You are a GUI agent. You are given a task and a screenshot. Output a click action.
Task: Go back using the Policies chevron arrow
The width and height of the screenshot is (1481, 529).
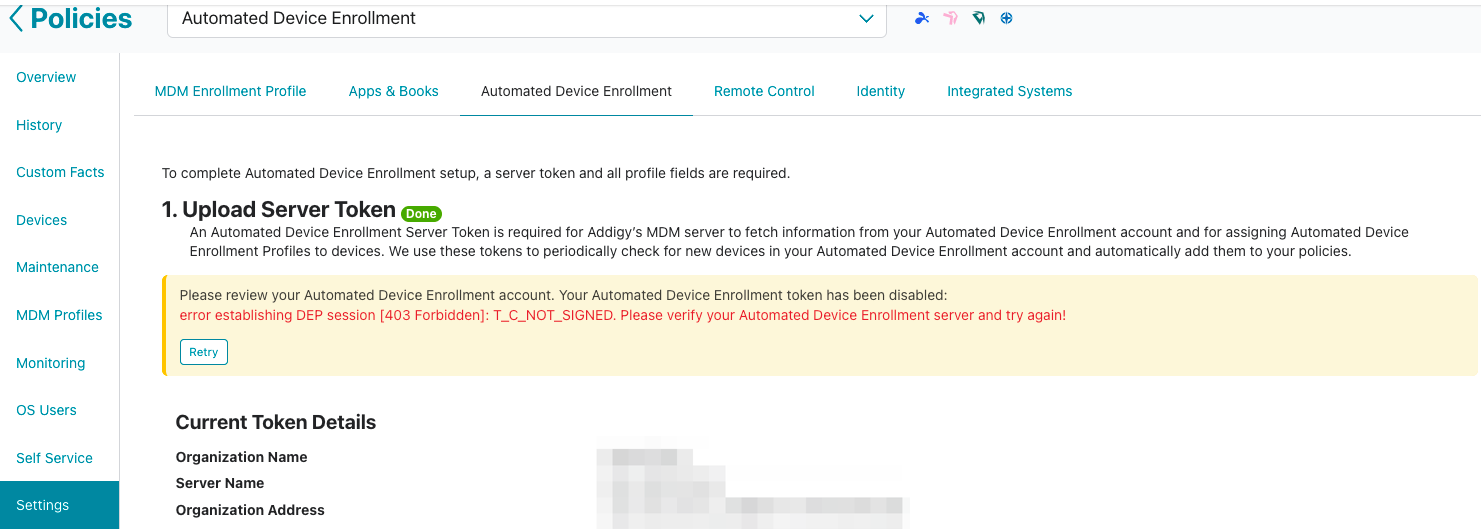(x=15, y=18)
